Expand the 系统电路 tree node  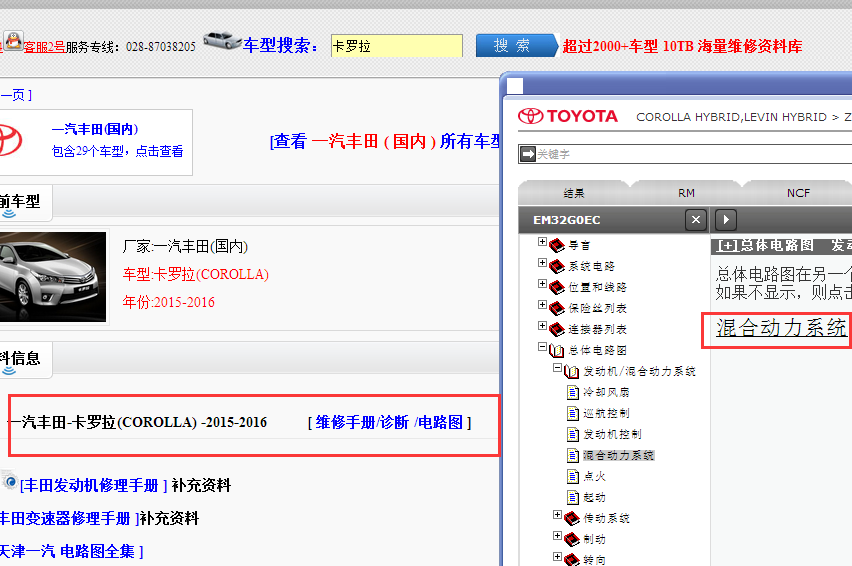[x=542, y=263]
